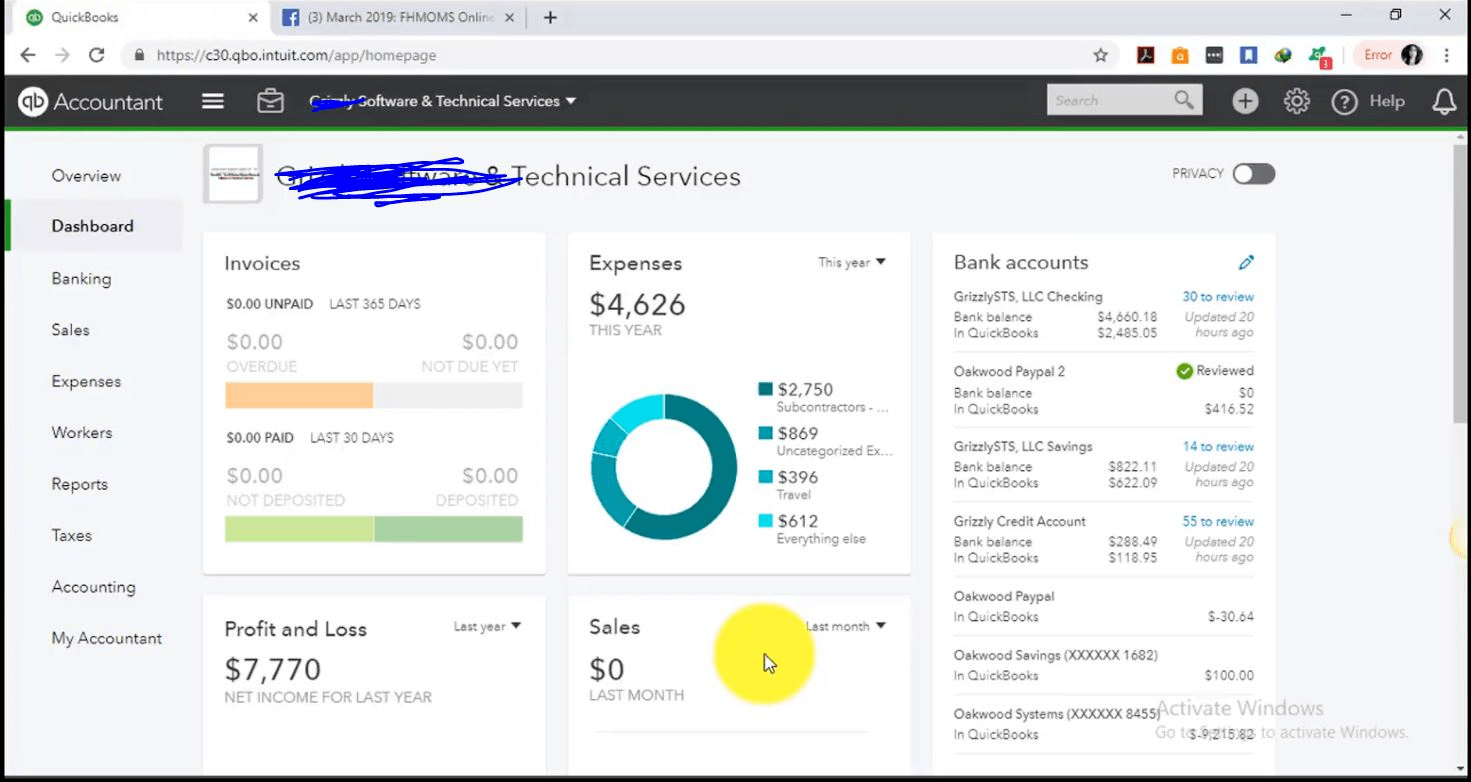Close the Facebook FHMOMS tab
The width and height of the screenshot is (1471, 782).
click(x=510, y=17)
